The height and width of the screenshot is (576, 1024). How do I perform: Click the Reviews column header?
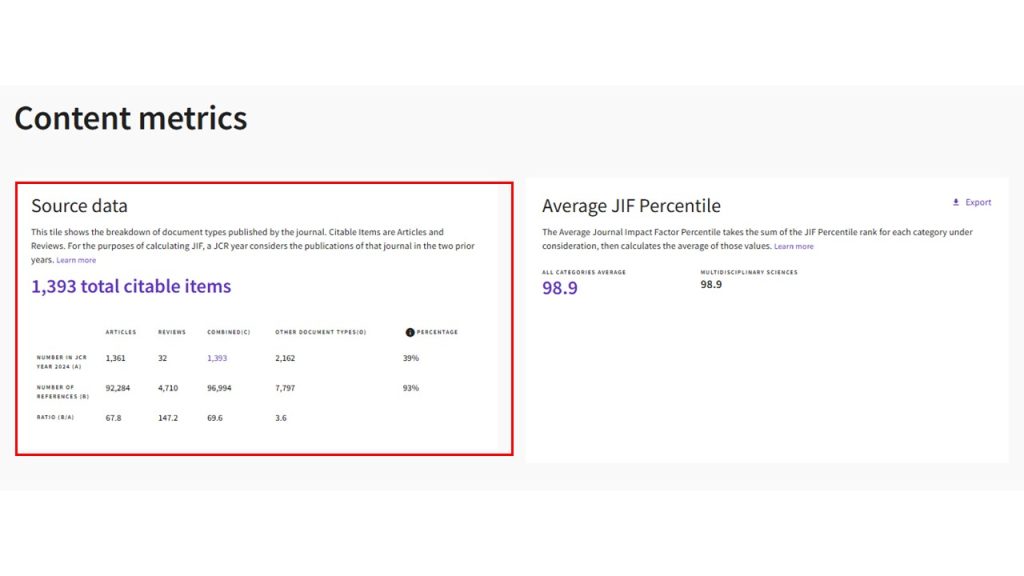172,332
